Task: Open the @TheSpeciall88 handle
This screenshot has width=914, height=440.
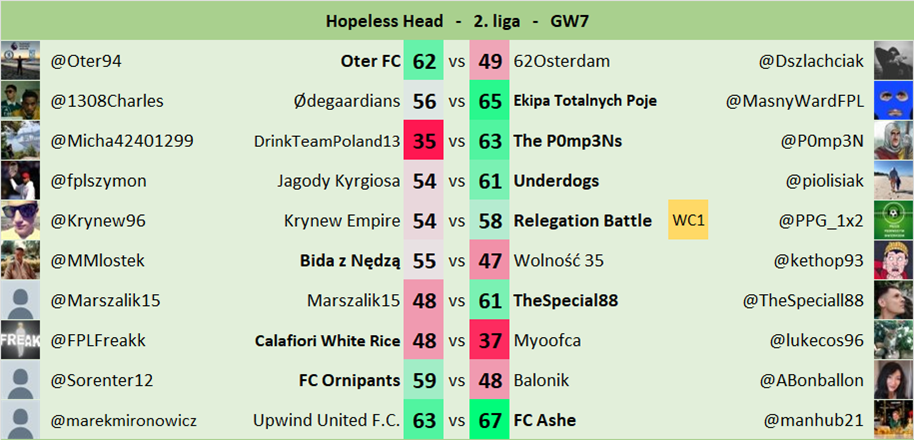Action: (x=803, y=300)
